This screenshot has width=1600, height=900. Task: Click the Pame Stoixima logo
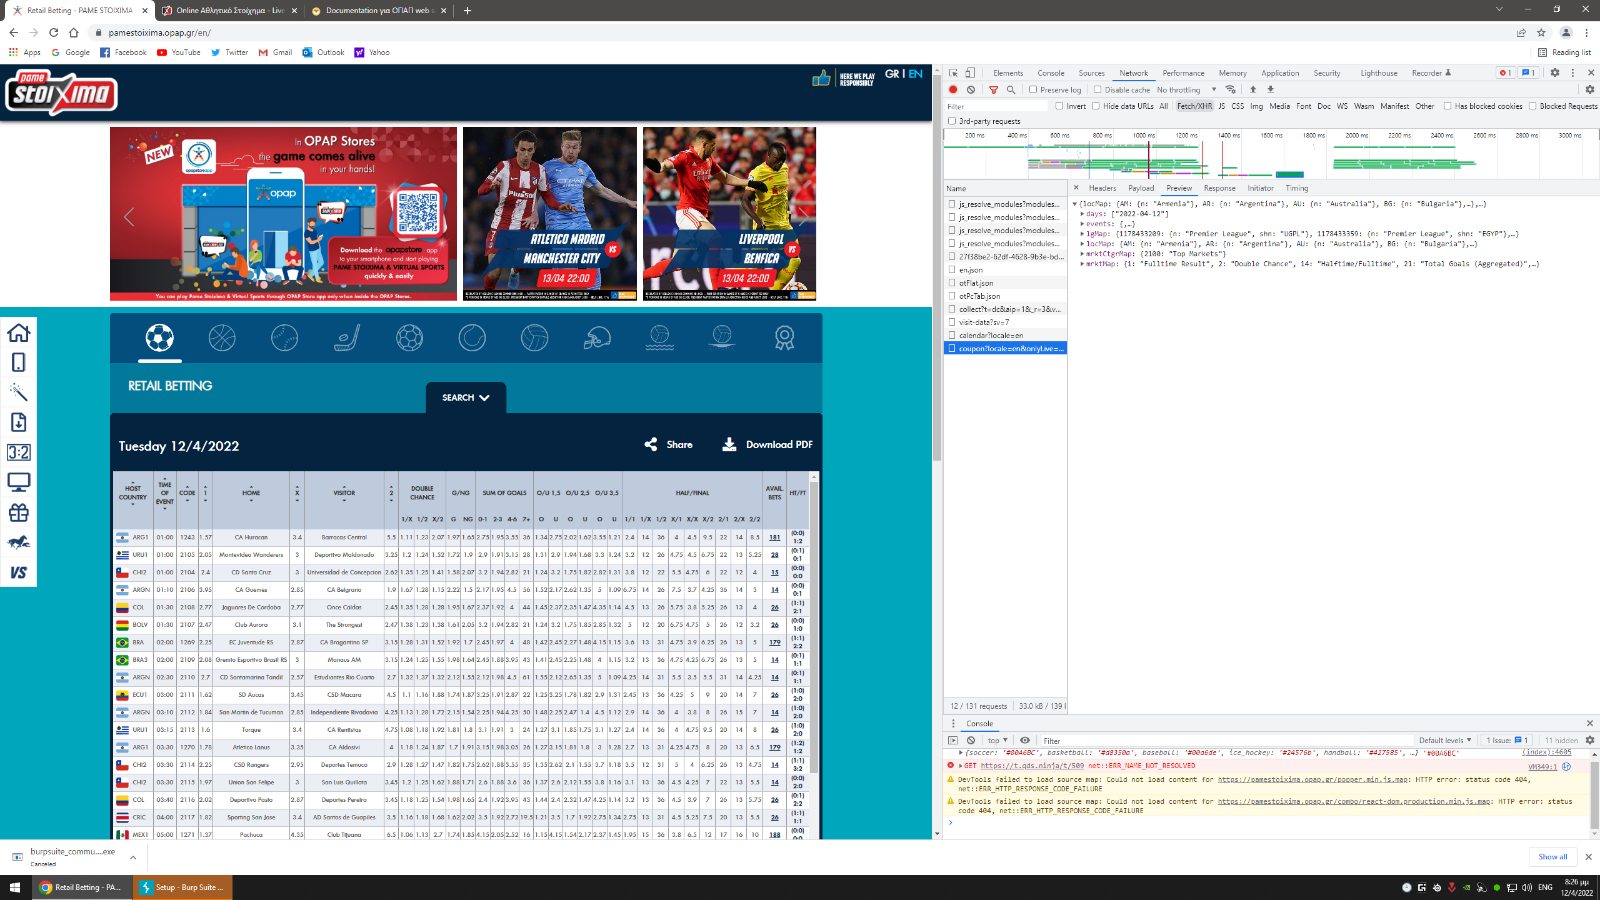point(61,92)
